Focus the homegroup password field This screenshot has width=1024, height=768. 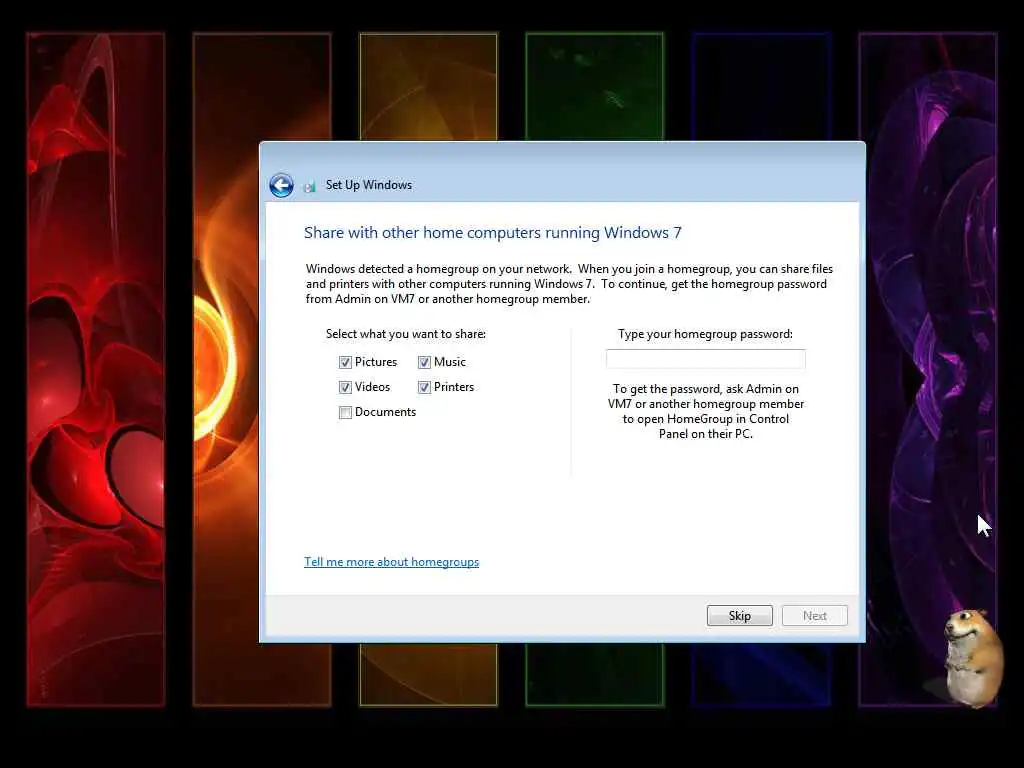(705, 359)
